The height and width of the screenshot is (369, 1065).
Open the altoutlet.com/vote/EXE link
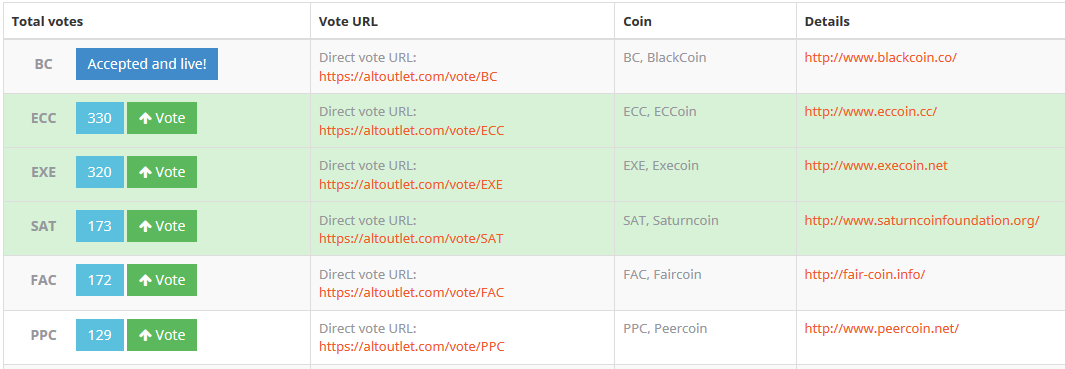[411, 184]
